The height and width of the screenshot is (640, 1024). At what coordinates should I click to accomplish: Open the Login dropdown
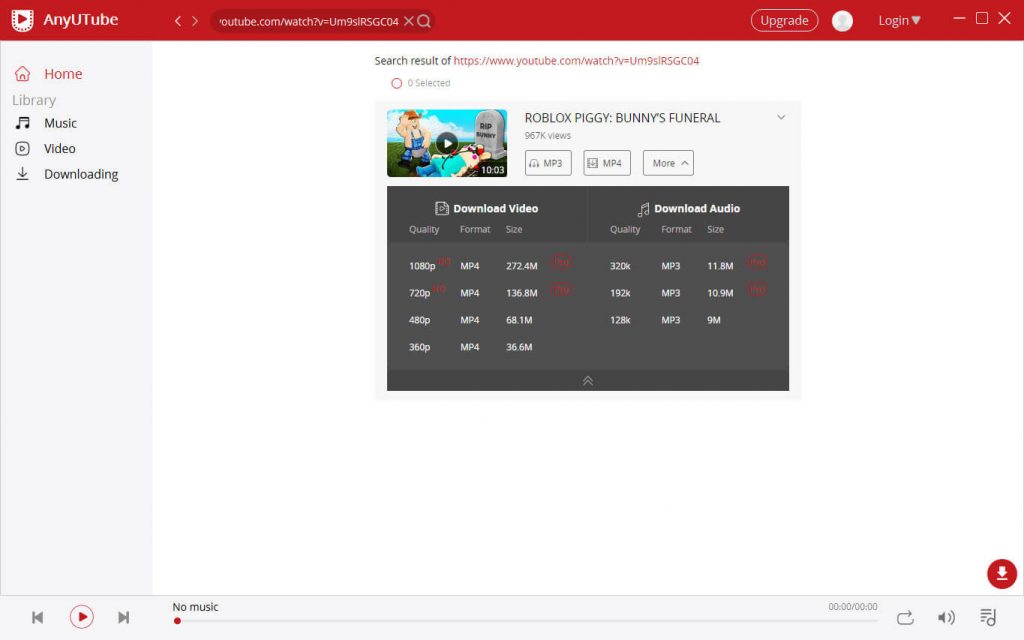(899, 20)
